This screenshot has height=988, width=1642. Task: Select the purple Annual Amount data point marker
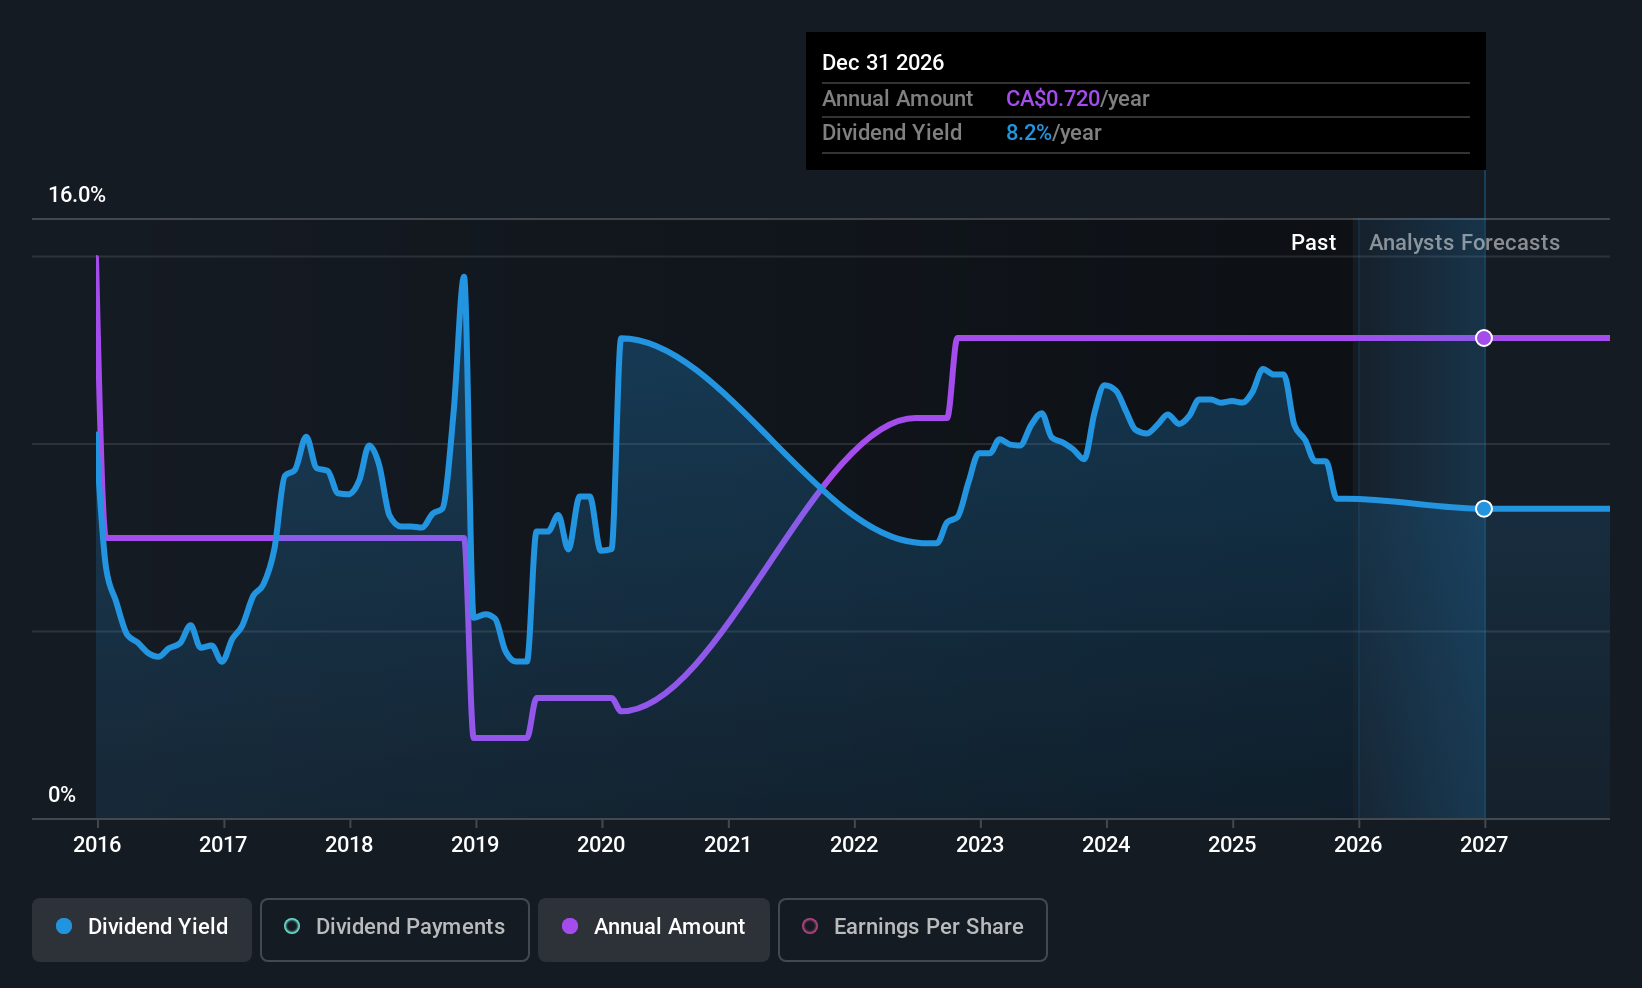(1484, 338)
